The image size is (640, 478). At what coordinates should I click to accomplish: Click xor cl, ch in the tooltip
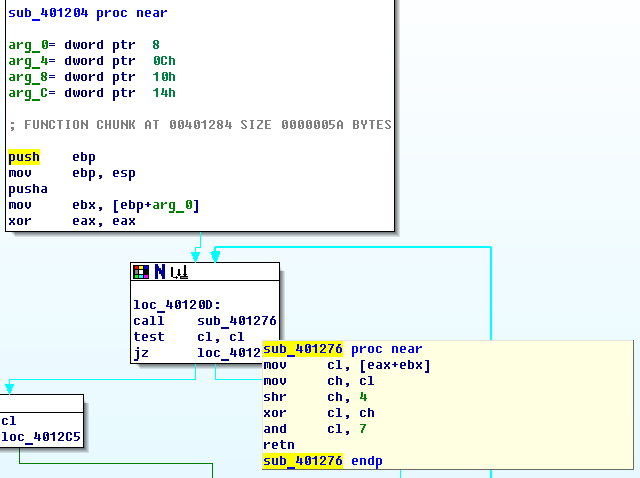point(319,413)
